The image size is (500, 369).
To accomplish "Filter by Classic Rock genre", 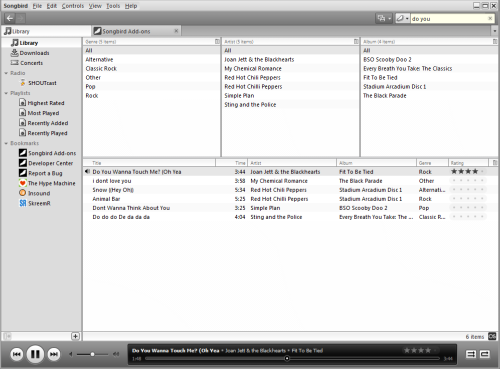I will point(151,68).
